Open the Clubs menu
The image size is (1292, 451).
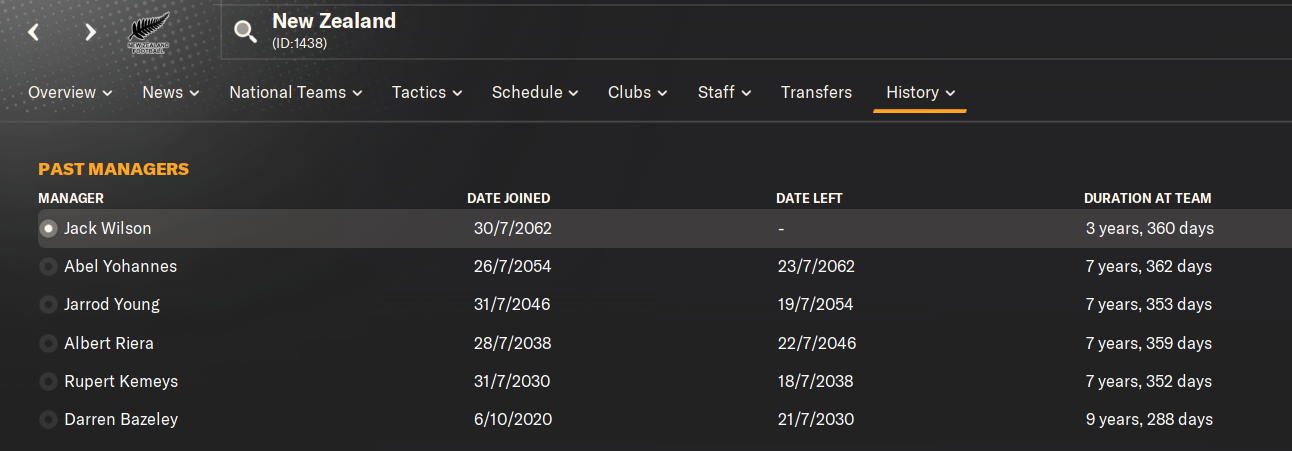(x=638, y=92)
